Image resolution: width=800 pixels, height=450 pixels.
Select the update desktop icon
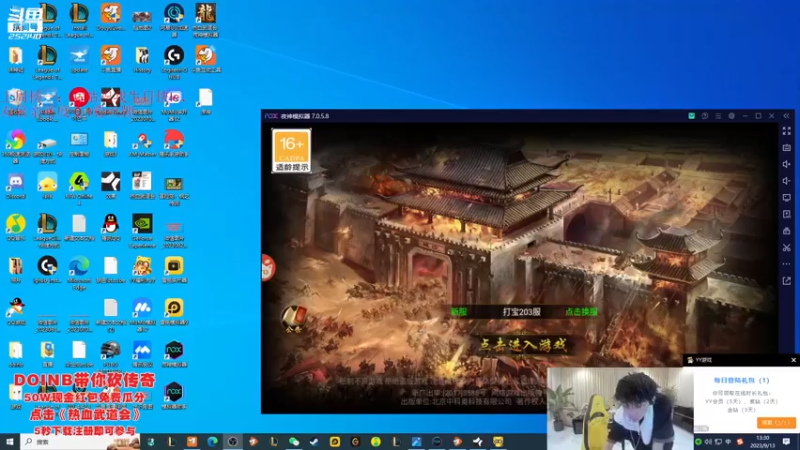pyautogui.click(x=79, y=59)
